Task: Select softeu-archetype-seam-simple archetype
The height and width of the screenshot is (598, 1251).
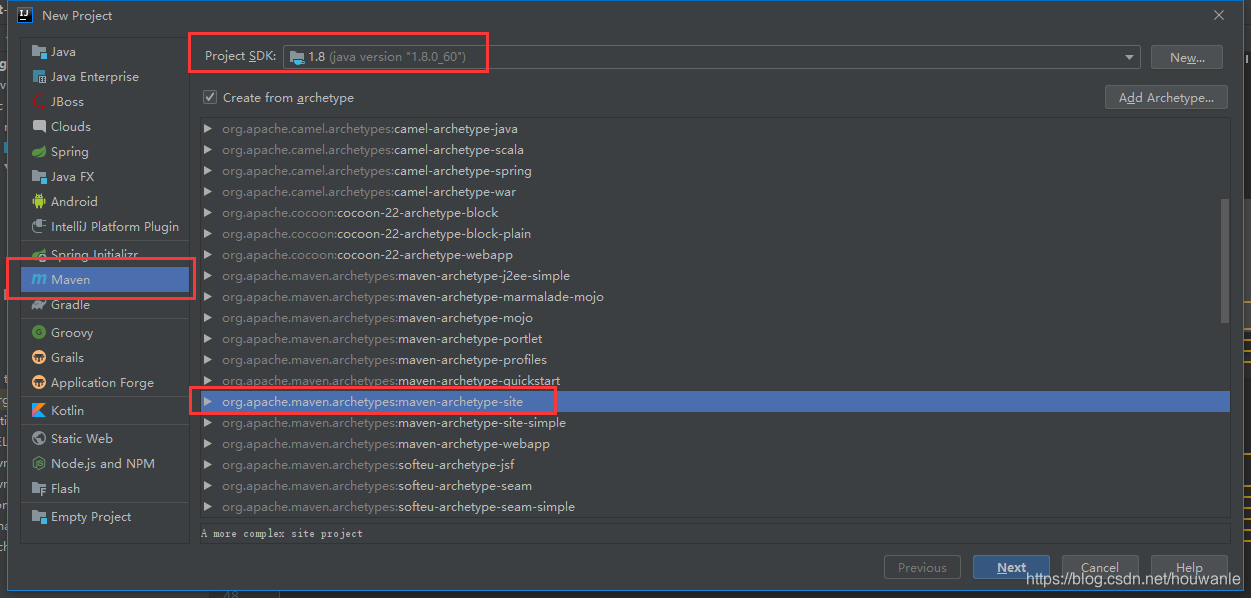Action: click(x=714, y=506)
